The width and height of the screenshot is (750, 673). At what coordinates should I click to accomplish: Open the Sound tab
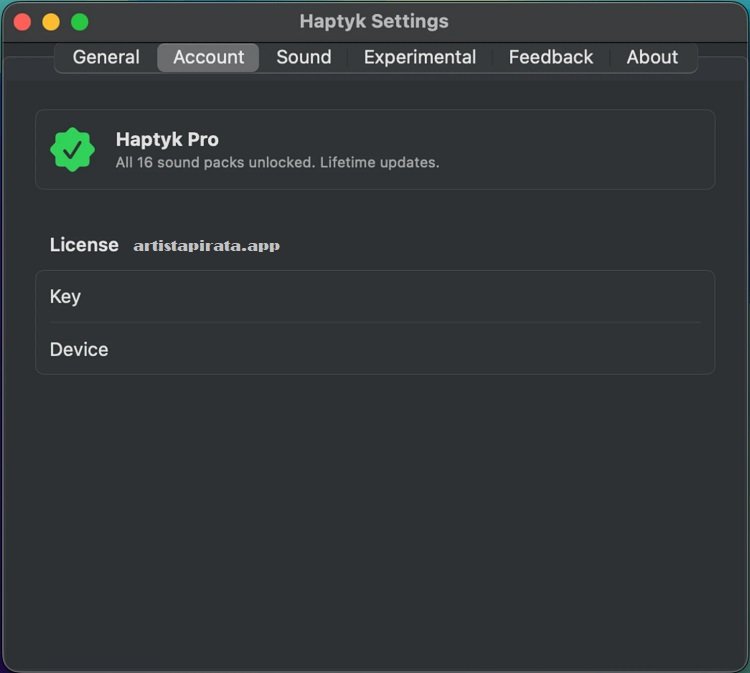pos(304,57)
